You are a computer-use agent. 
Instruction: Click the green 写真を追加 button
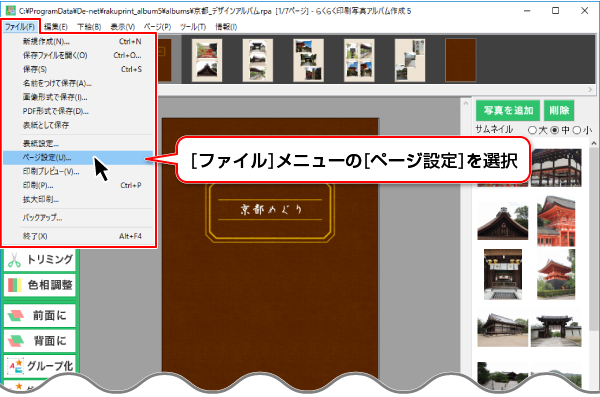point(508,111)
